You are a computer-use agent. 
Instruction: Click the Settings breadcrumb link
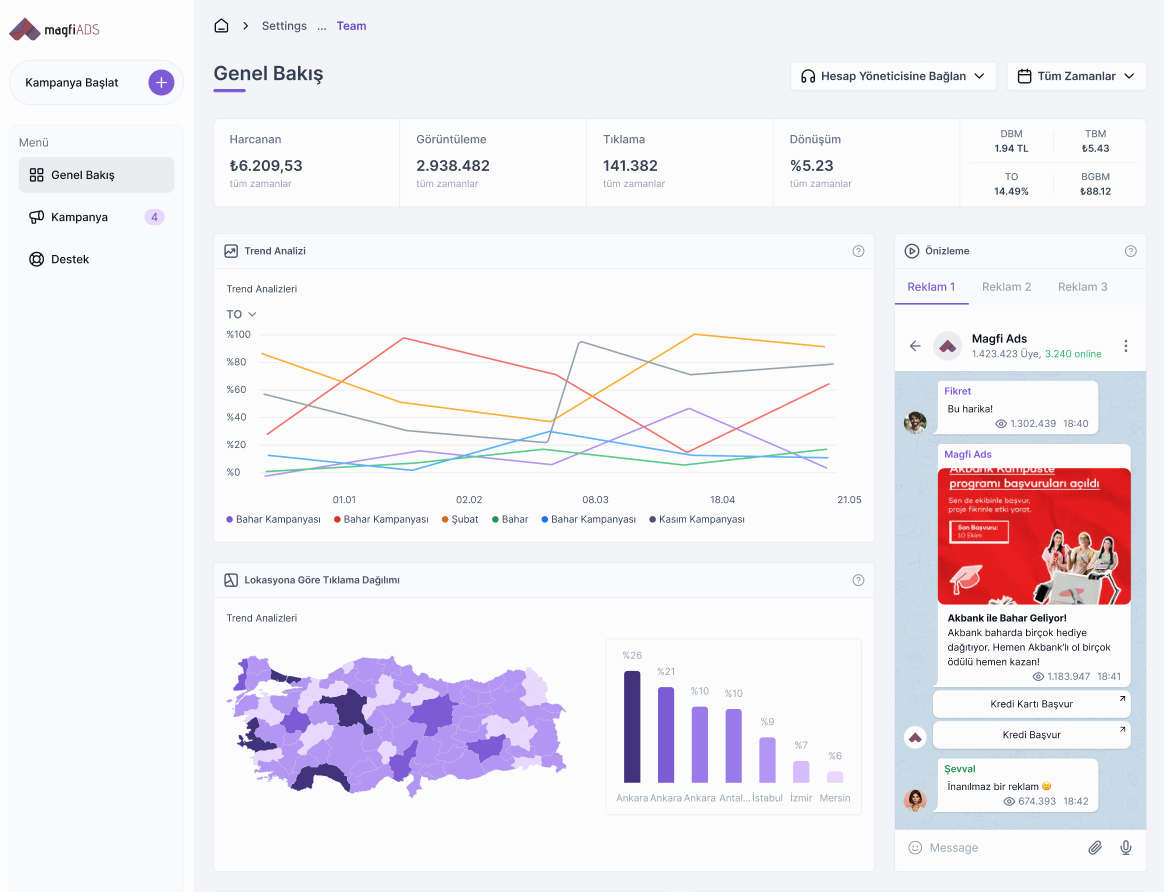point(284,26)
